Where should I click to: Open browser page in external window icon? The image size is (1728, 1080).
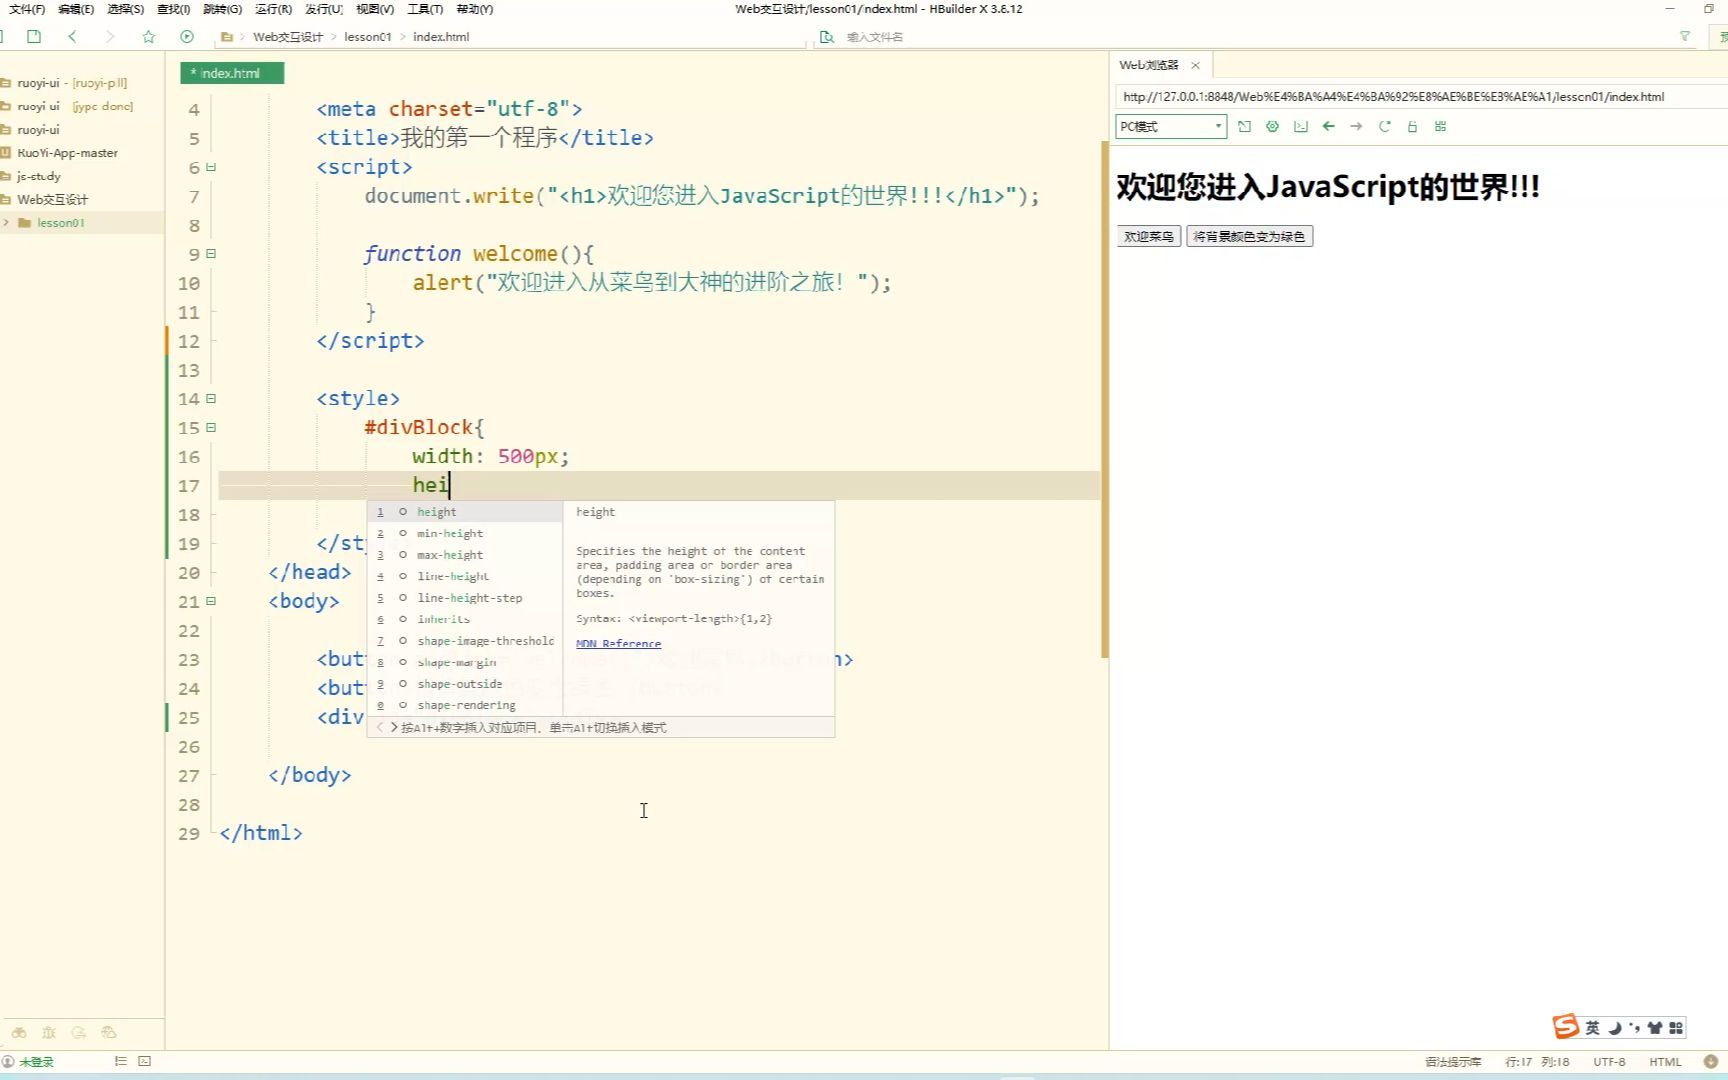pyautogui.click(x=1244, y=127)
